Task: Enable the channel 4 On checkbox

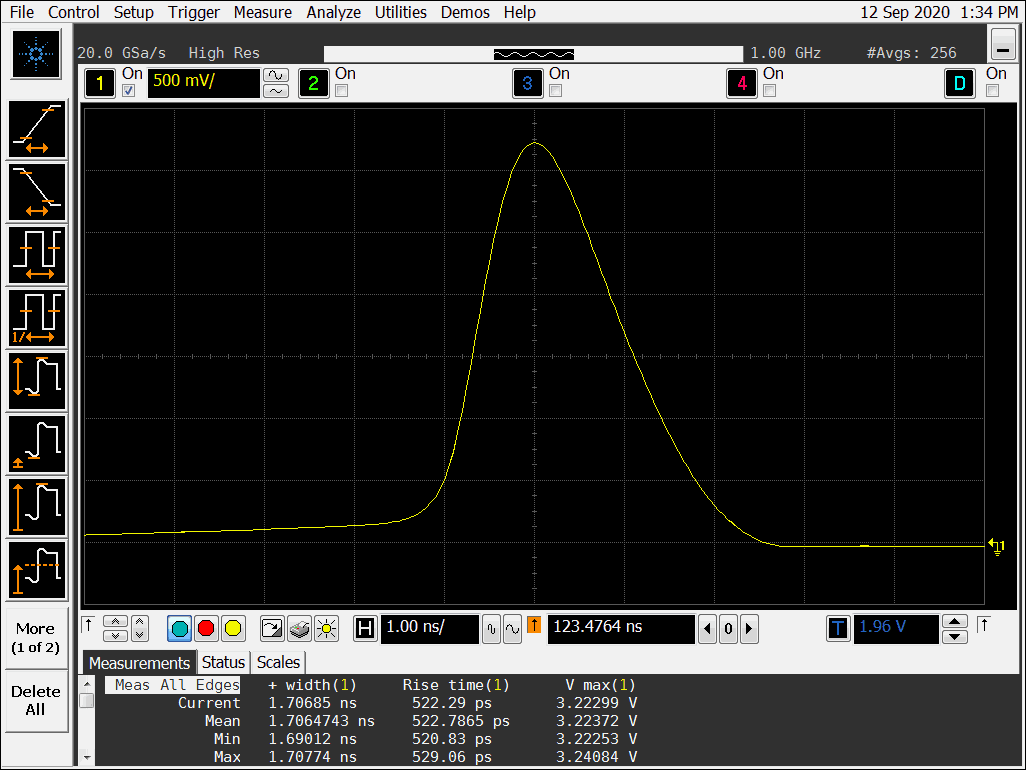Action: click(x=770, y=91)
